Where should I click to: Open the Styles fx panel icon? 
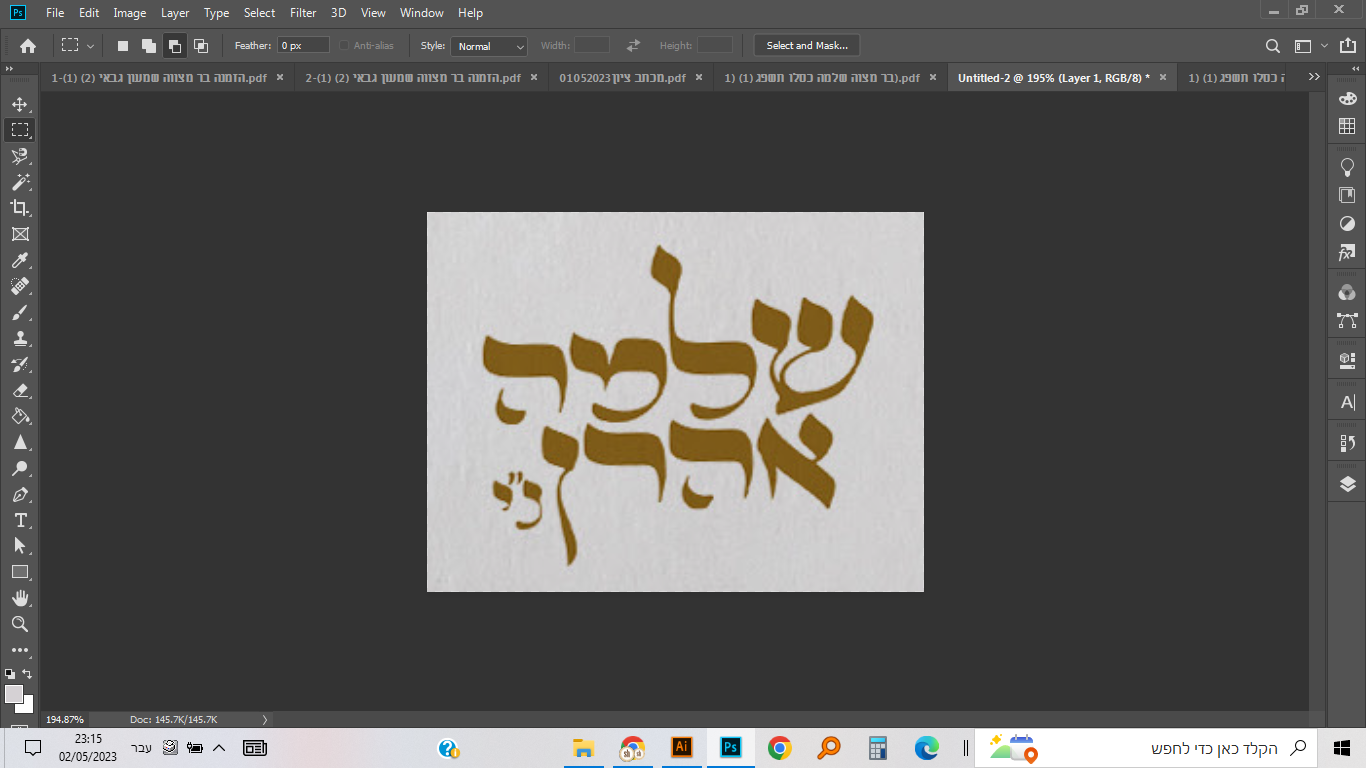pyautogui.click(x=1347, y=252)
